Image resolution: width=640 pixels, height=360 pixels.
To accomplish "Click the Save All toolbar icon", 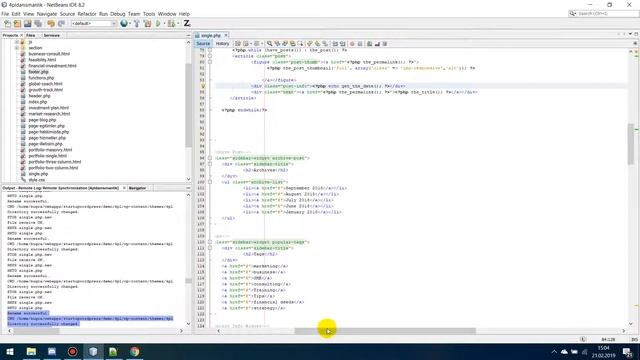I will coord(38,24).
